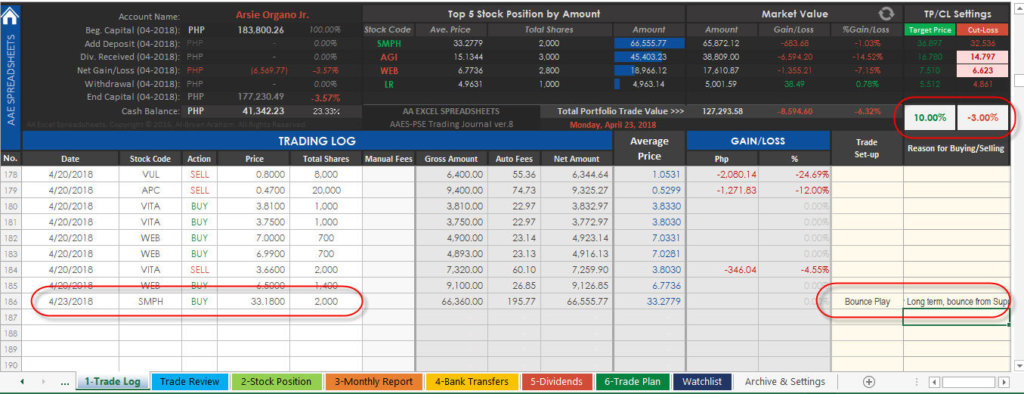Select LR stock code in Top 5 list

[389, 84]
